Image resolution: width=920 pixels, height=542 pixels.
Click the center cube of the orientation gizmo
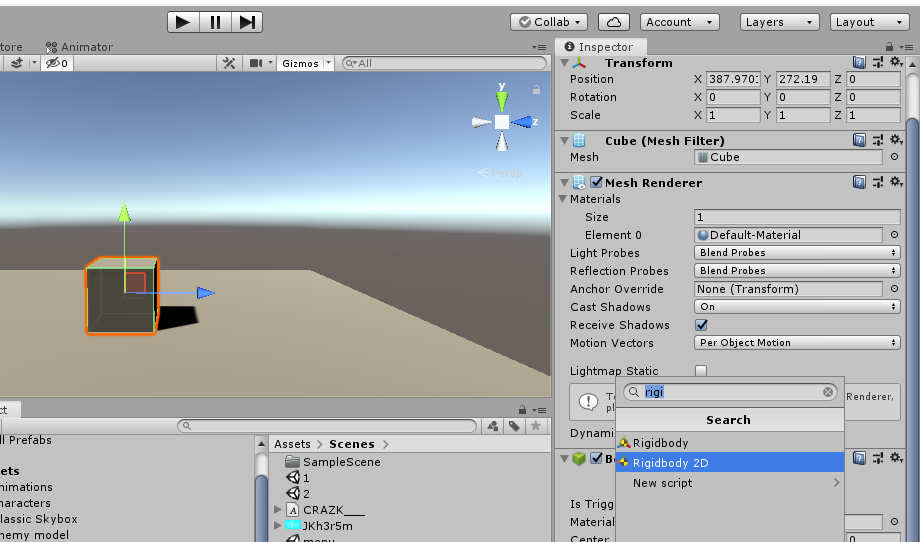pos(502,122)
